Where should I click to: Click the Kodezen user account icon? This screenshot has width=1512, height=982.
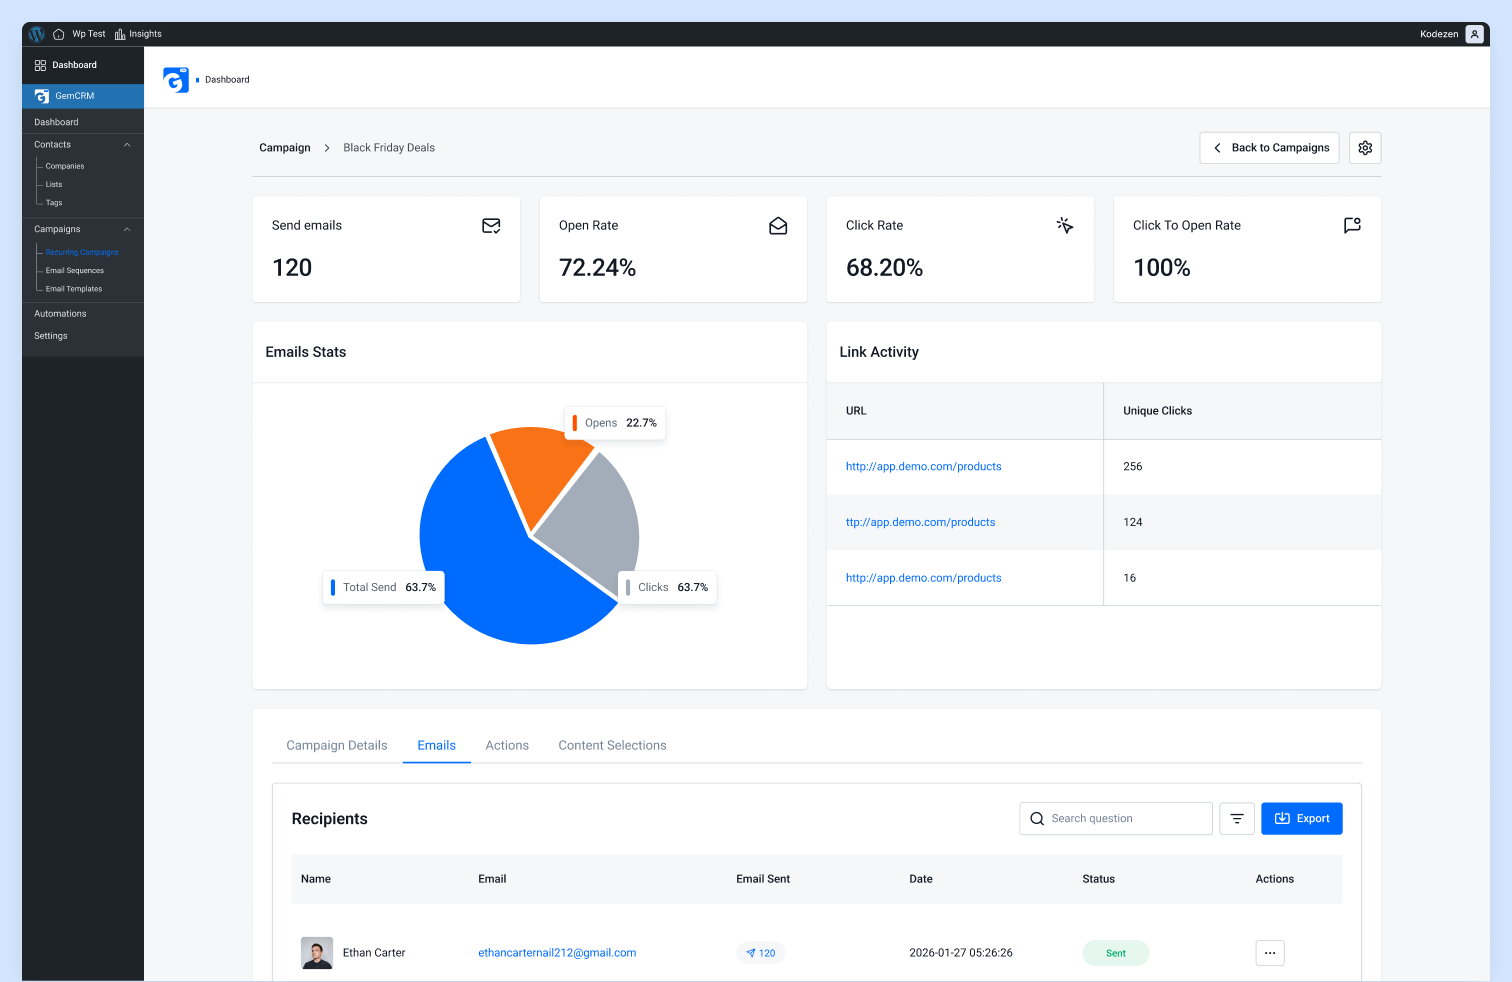(1474, 33)
